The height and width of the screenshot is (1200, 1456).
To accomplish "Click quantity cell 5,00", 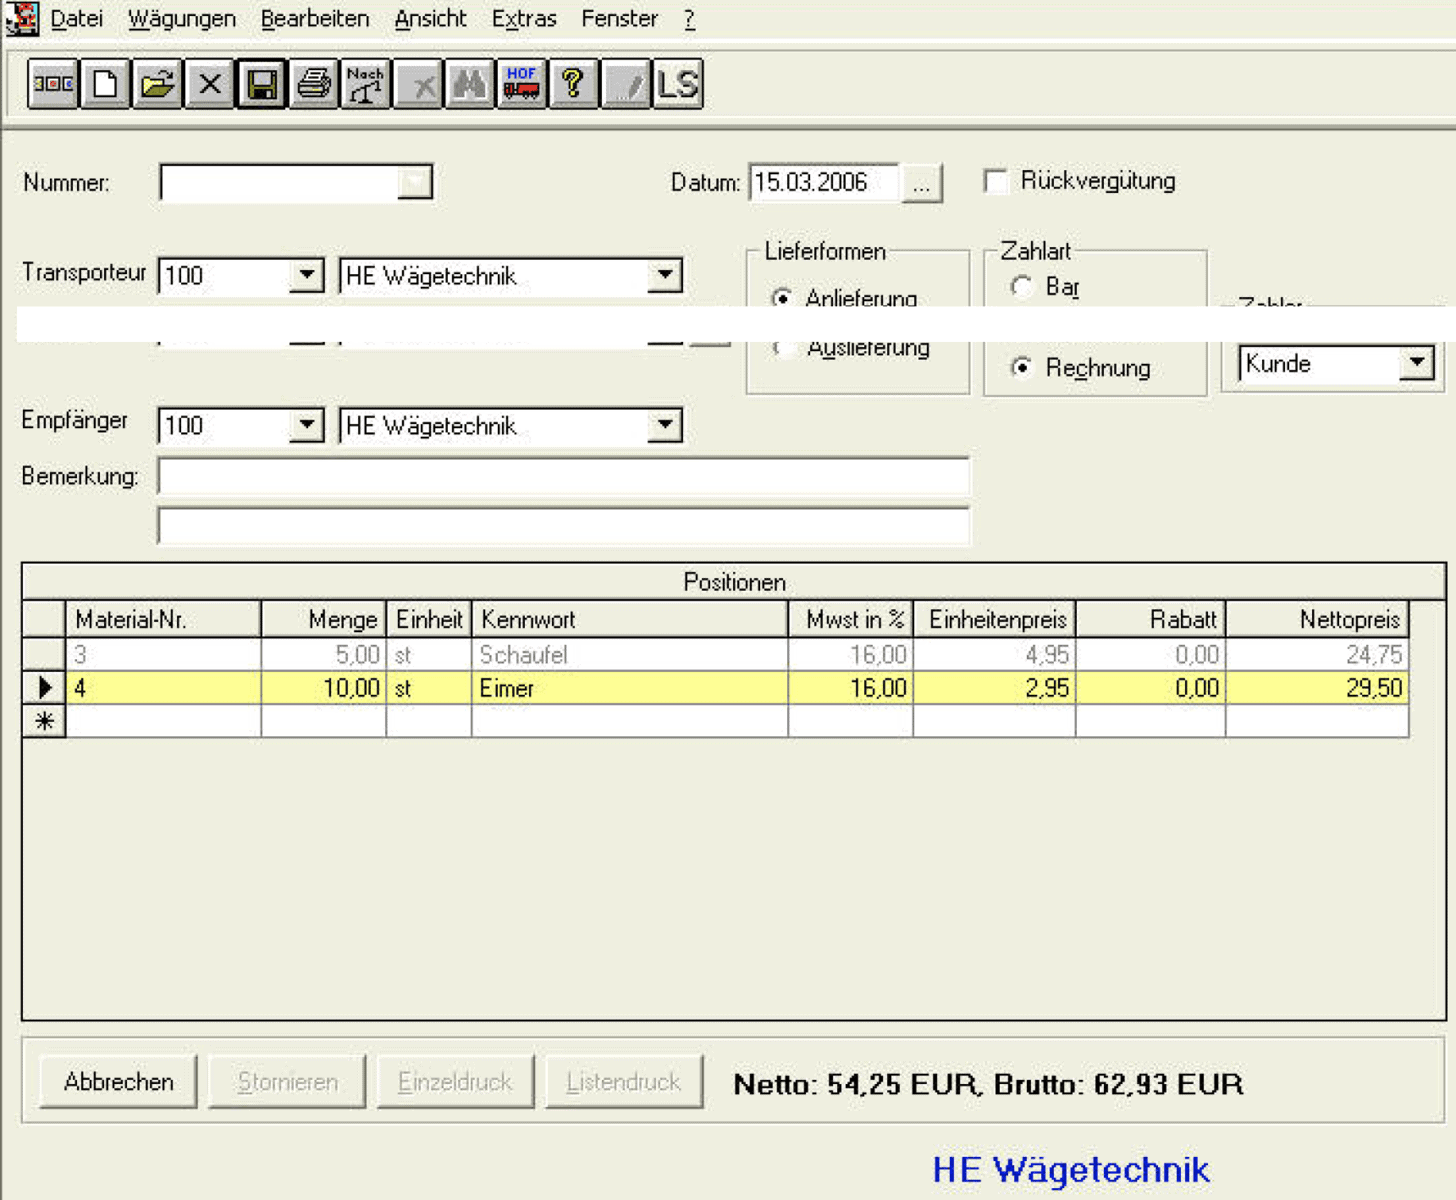I will [324, 655].
